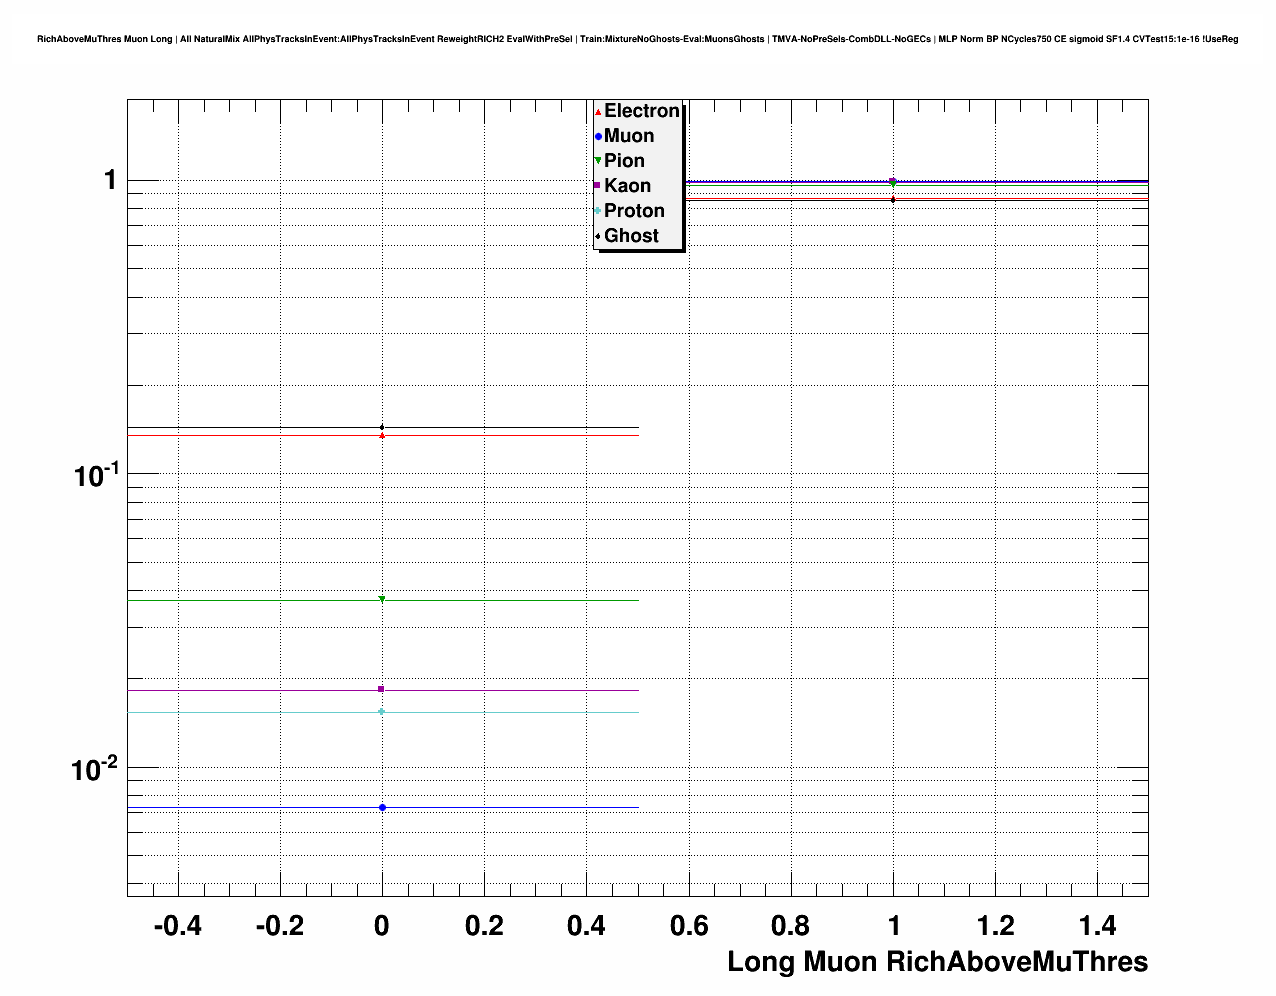1276x996 pixels.
Task: Click the Electron legend text label
Action: tap(642, 111)
